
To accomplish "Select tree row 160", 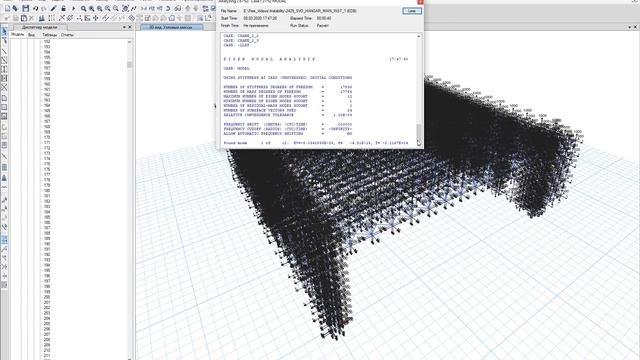I will click(47, 84).
